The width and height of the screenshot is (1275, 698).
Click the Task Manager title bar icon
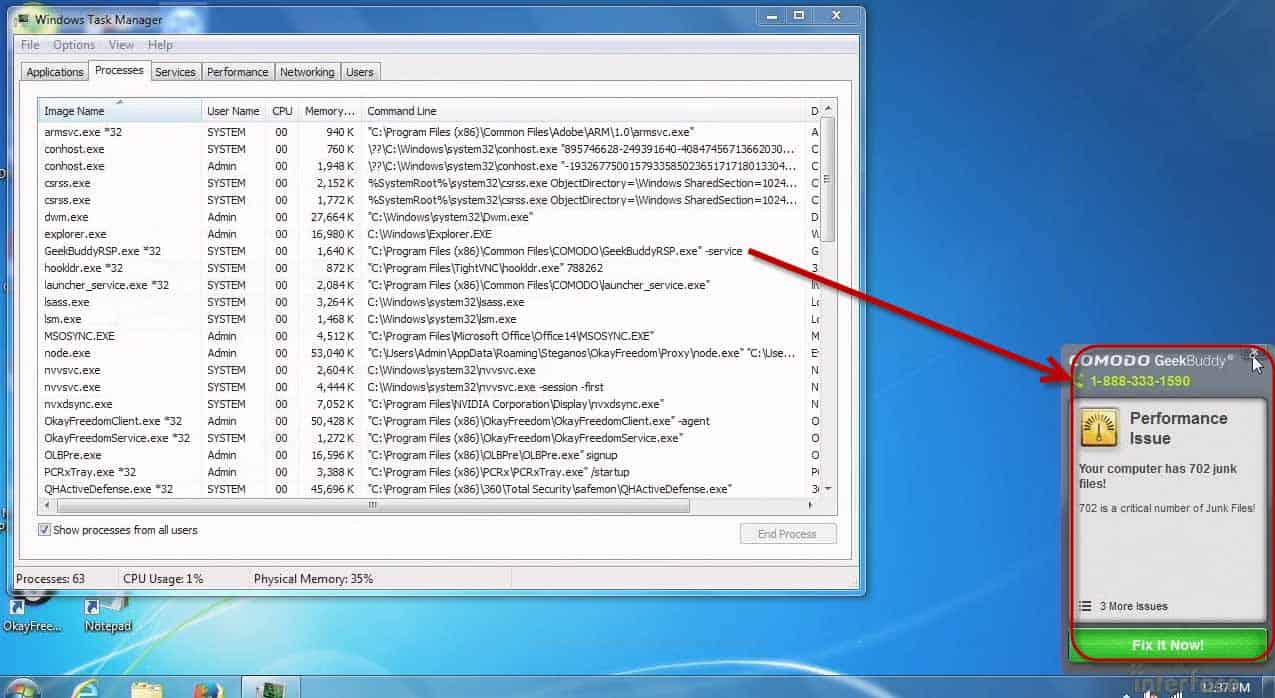[x=23, y=18]
